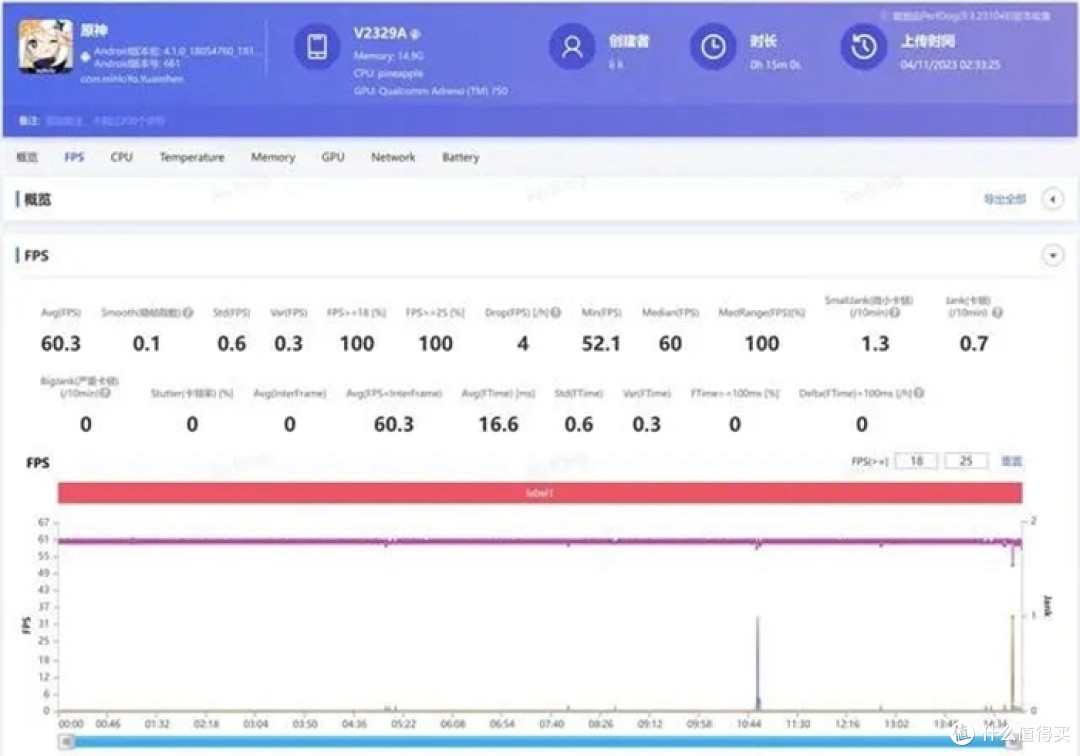Click the Avg(FTime) value 16.6
The height and width of the screenshot is (756, 1080).
tap(498, 424)
